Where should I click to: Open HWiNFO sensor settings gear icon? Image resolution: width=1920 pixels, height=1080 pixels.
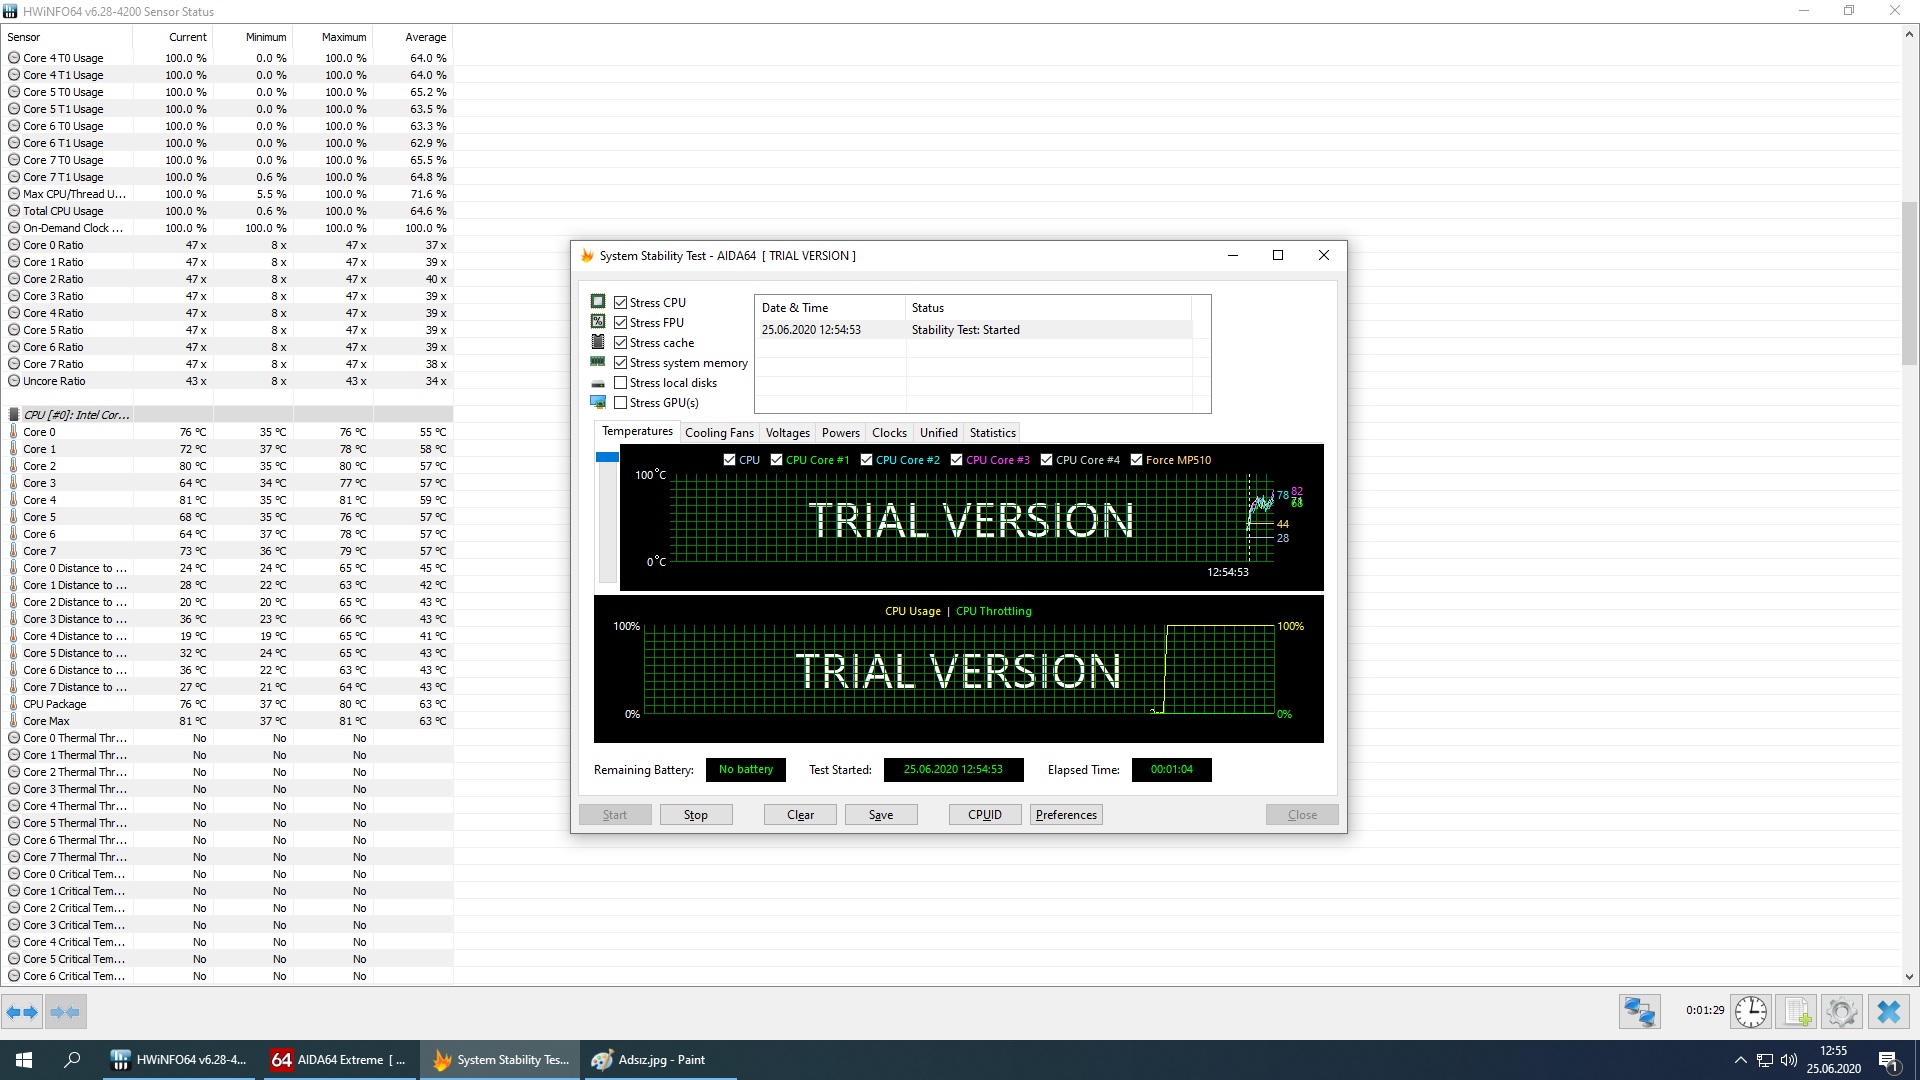pyautogui.click(x=1842, y=1012)
